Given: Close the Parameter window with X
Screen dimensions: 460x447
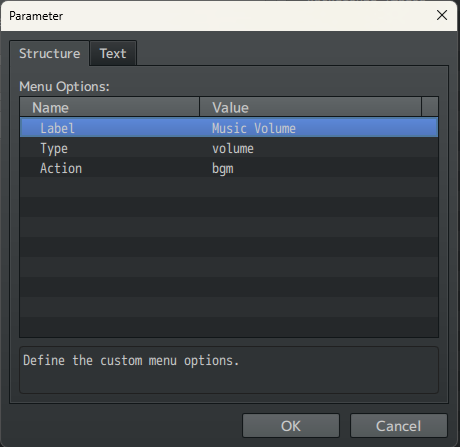Looking at the screenshot, I should (x=442, y=15).
